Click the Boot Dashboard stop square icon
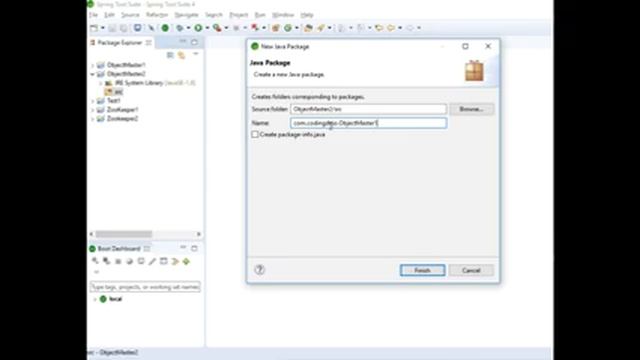640x360 pixels. [x=118, y=261]
